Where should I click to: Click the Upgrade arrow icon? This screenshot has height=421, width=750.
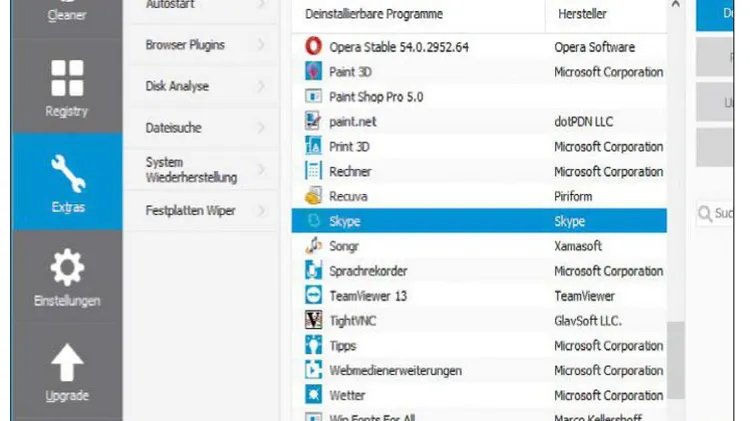coord(67,363)
